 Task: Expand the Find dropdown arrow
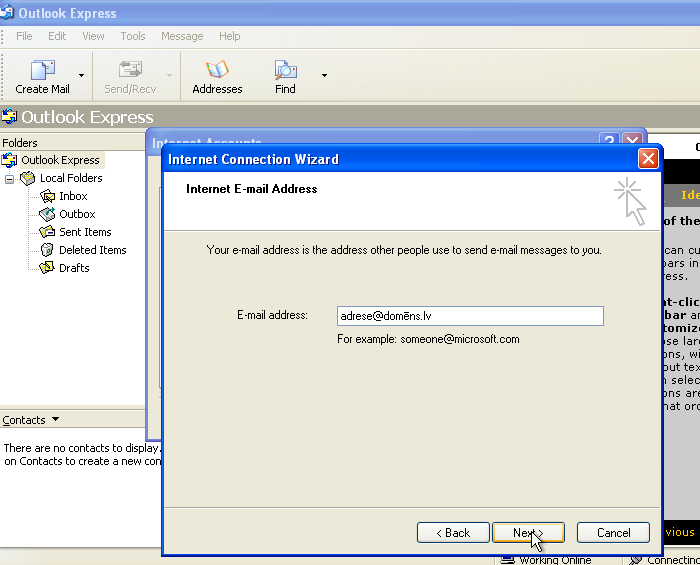pos(325,75)
